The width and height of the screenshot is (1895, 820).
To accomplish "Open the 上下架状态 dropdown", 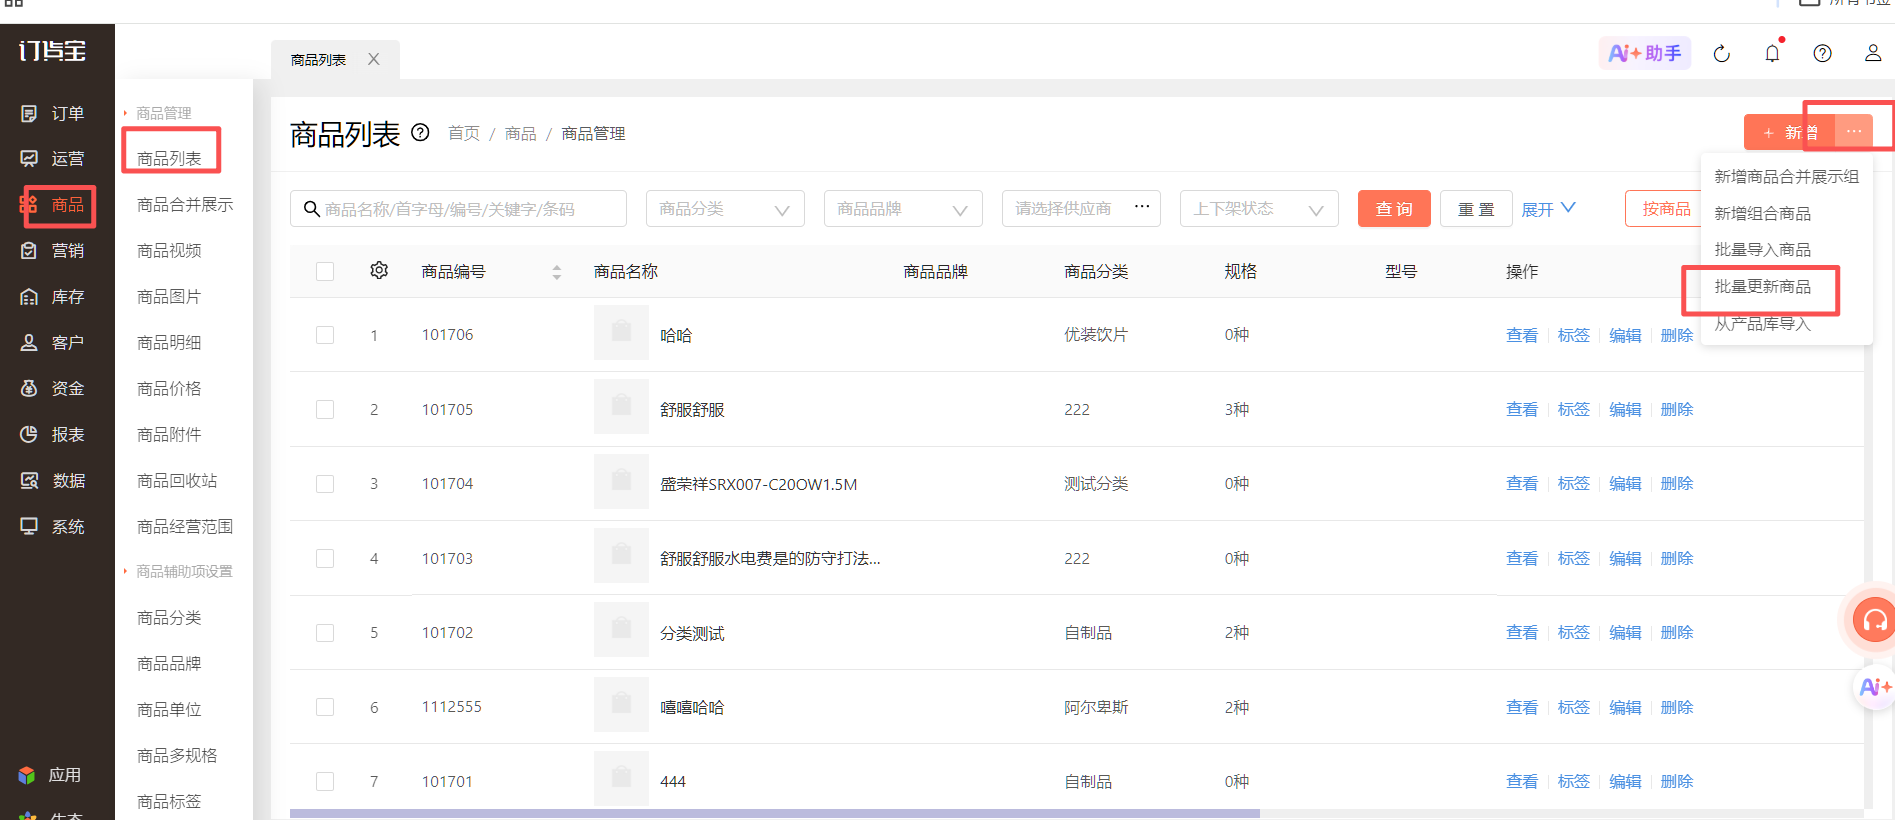I will pyautogui.click(x=1259, y=209).
